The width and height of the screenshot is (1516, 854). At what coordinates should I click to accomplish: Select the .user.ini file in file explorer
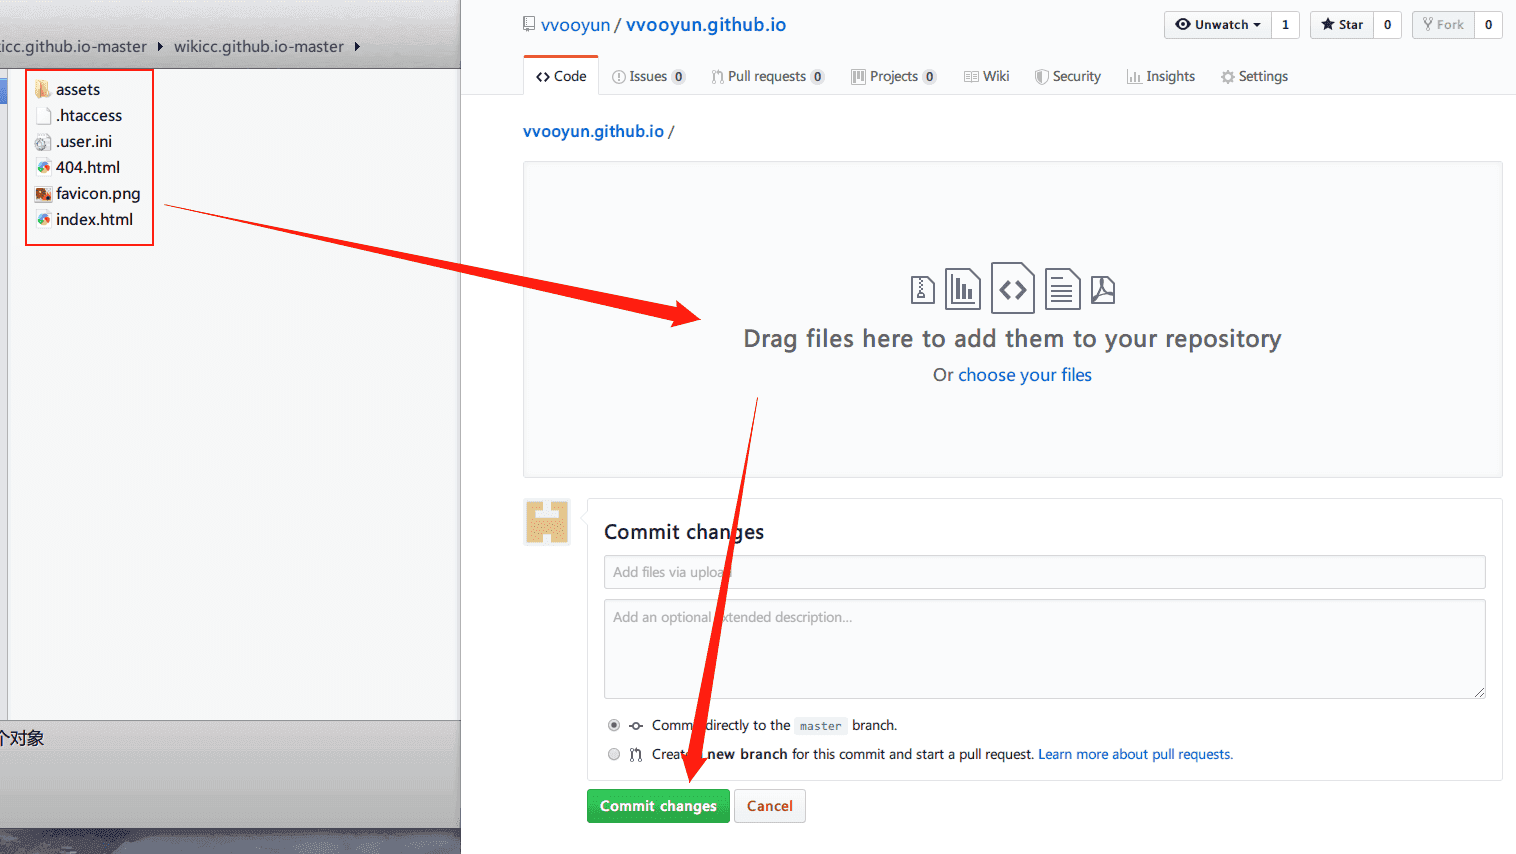click(74, 142)
